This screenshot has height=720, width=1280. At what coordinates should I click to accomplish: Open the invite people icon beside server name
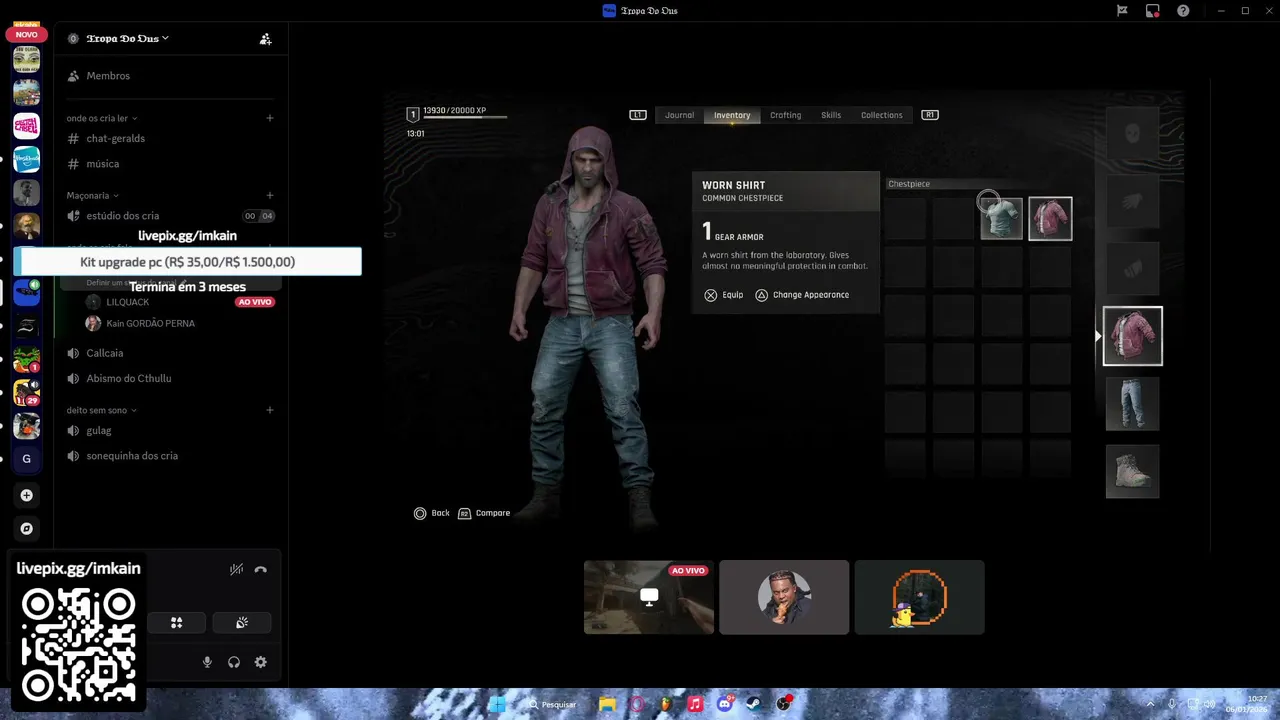tap(265, 39)
